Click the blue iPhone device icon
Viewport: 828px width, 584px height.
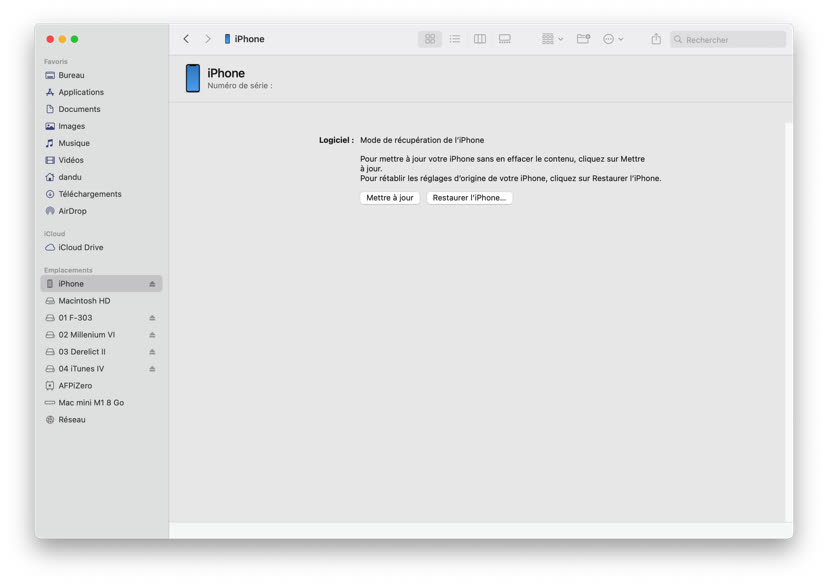[194, 78]
